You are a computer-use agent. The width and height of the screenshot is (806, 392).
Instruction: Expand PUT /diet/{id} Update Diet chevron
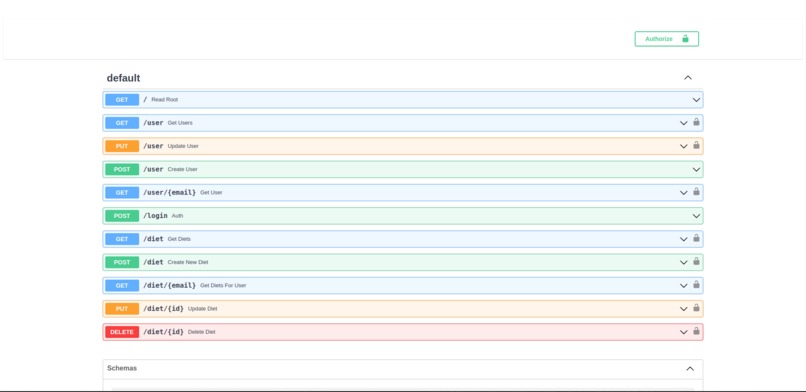pos(684,309)
